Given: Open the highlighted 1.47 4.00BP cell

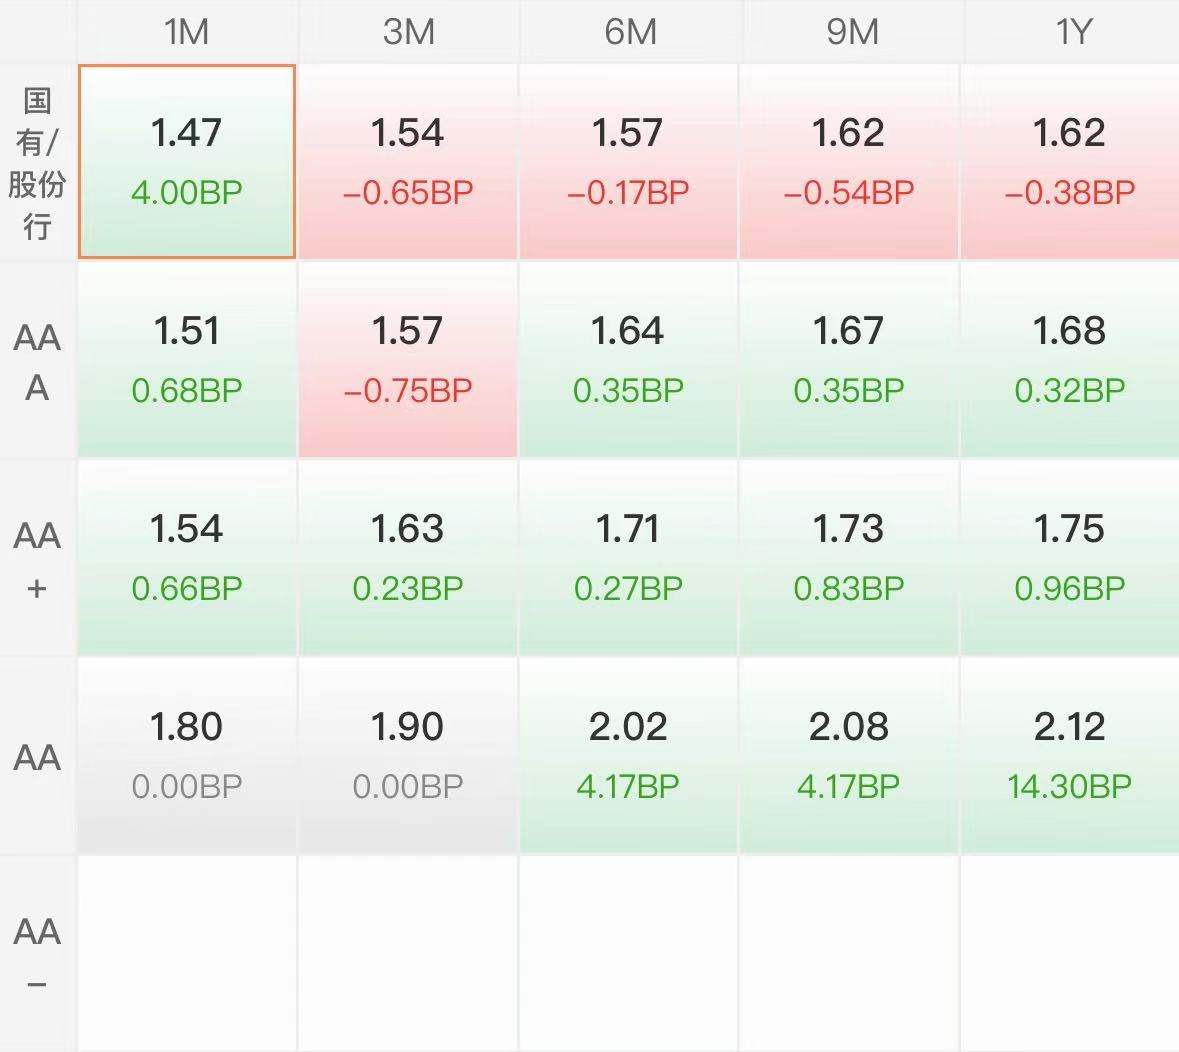Looking at the screenshot, I should 186,162.
